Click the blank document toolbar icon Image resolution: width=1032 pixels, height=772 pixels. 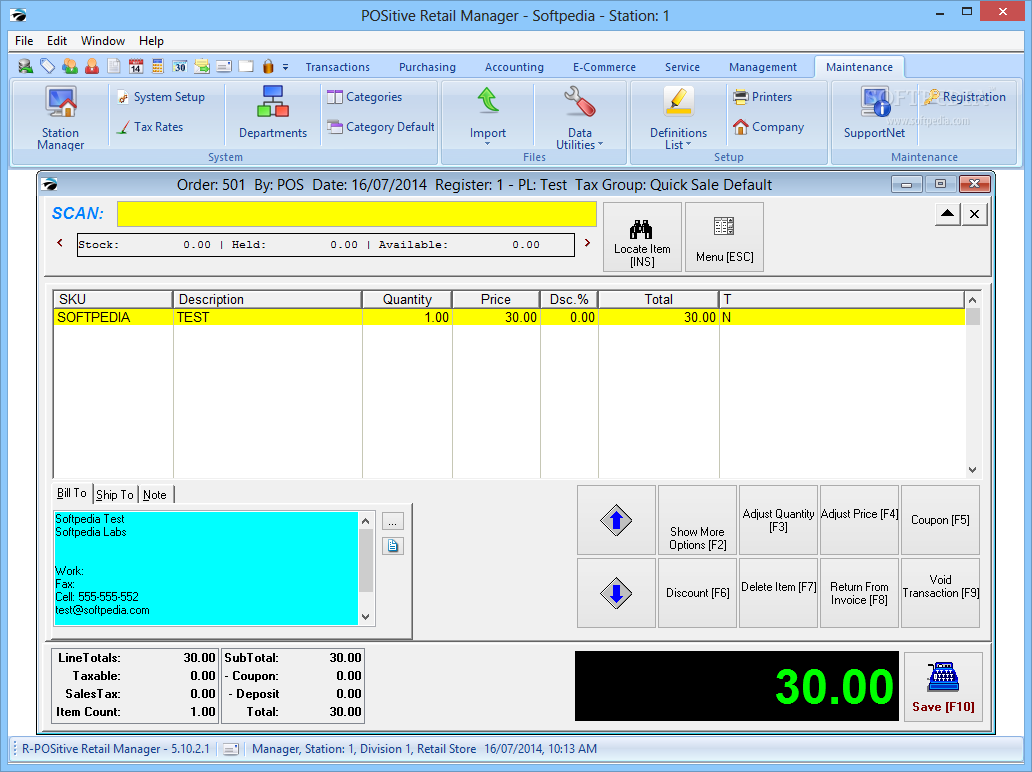(x=114, y=66)
